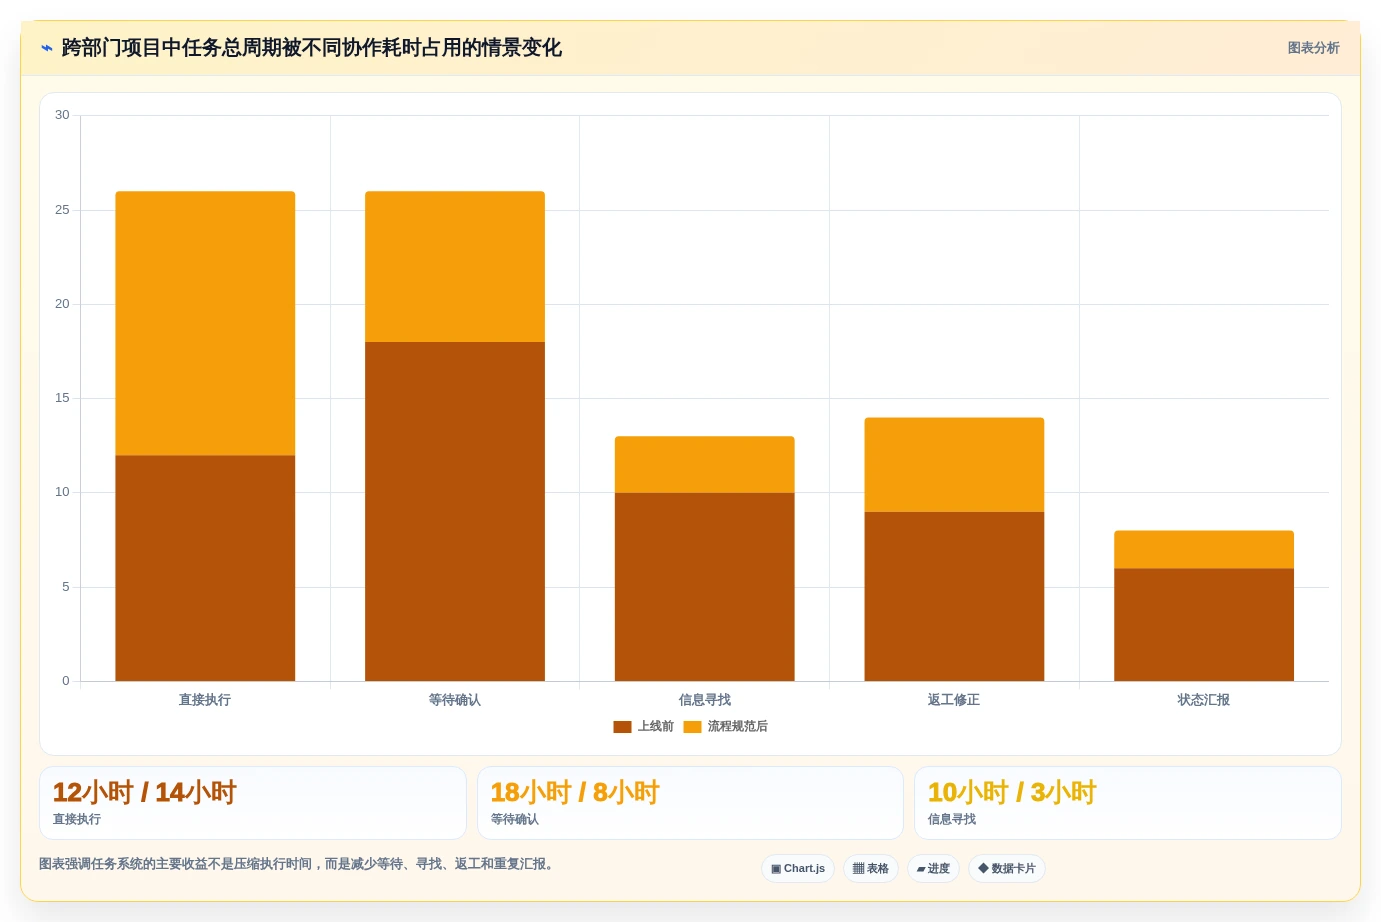The height and width of the screenshot is (922, 1381).
Task: Click the dark segment of 状态汇报 bar
Action: (1204, 625)
